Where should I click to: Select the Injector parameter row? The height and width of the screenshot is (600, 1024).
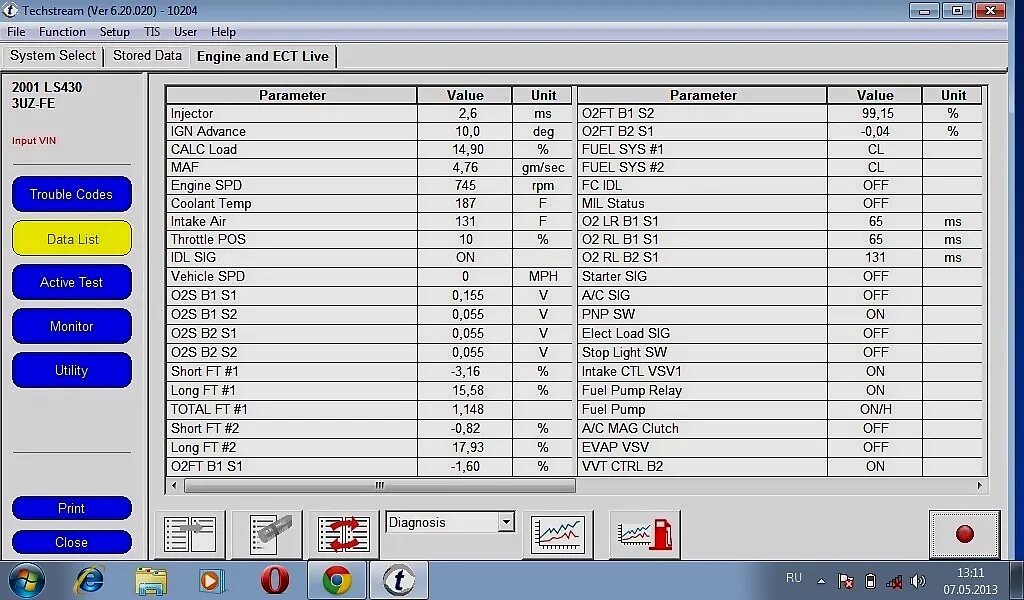coord(369,113)
